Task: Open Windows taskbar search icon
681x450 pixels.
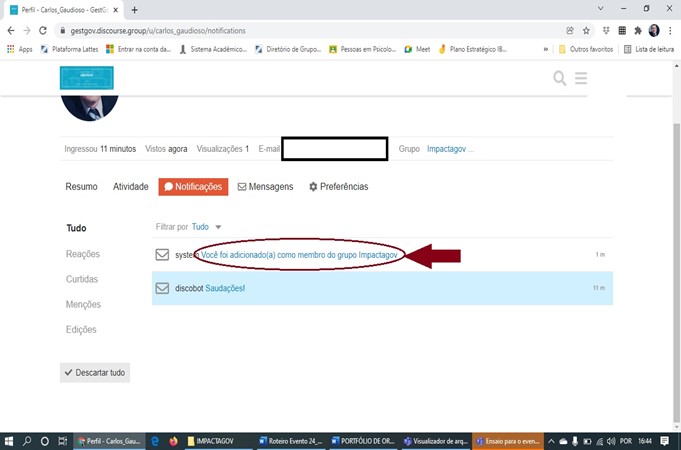Action: click(27, 441)
